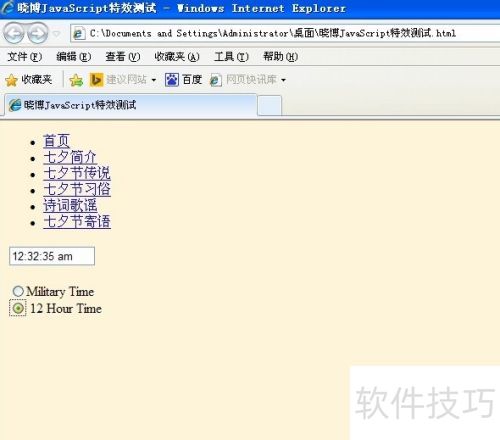
Task: Open the 七夕节习俗 link
Action: [77, 189]
